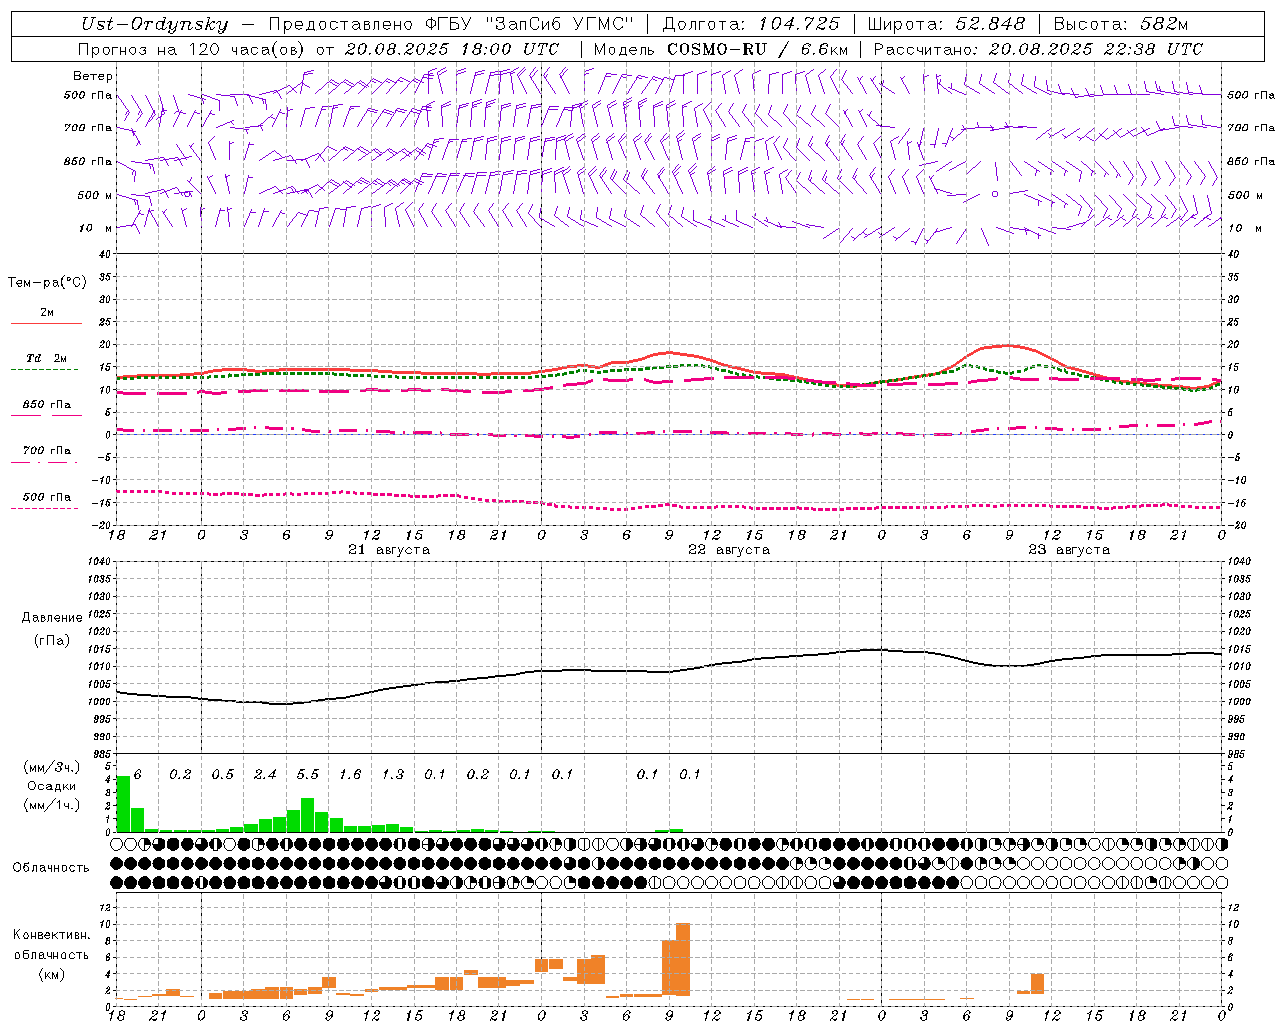Image resolution: width=1280 pixels, height=1024 pixels.
Task: Click the tallest orange convective cloud bar
Action: (x=683, y=960)
